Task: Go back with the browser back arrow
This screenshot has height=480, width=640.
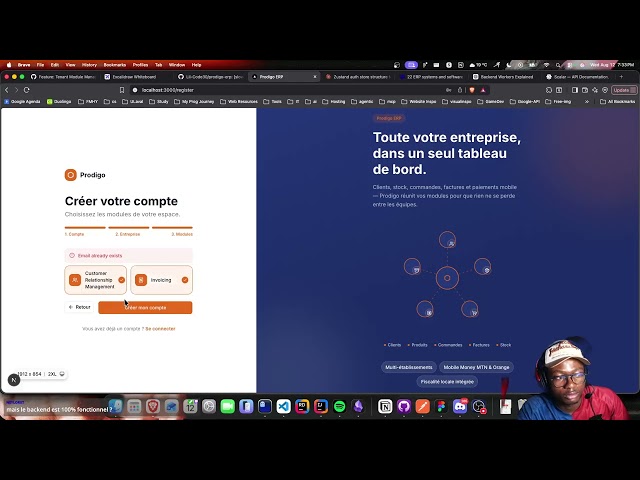Action: click(7, 90)
